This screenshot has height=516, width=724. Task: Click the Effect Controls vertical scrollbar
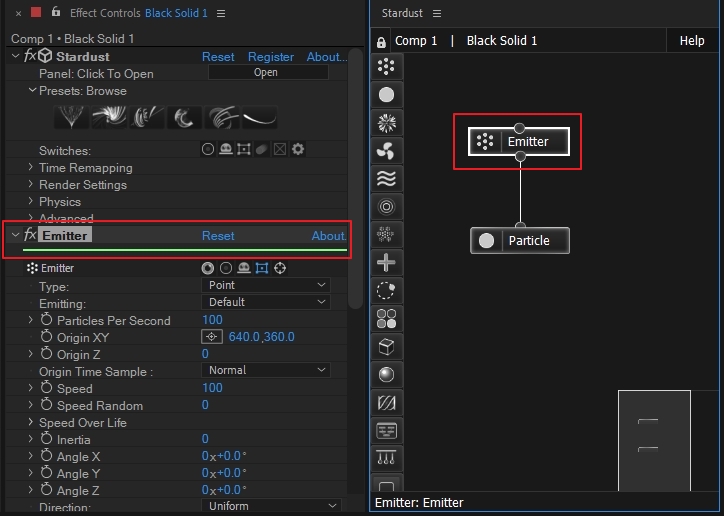pyautogui.click(x=356, y=178)
